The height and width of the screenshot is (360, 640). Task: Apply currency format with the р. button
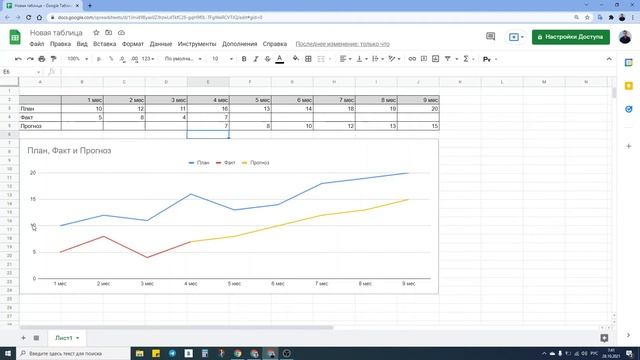click(x=99, y=59)
